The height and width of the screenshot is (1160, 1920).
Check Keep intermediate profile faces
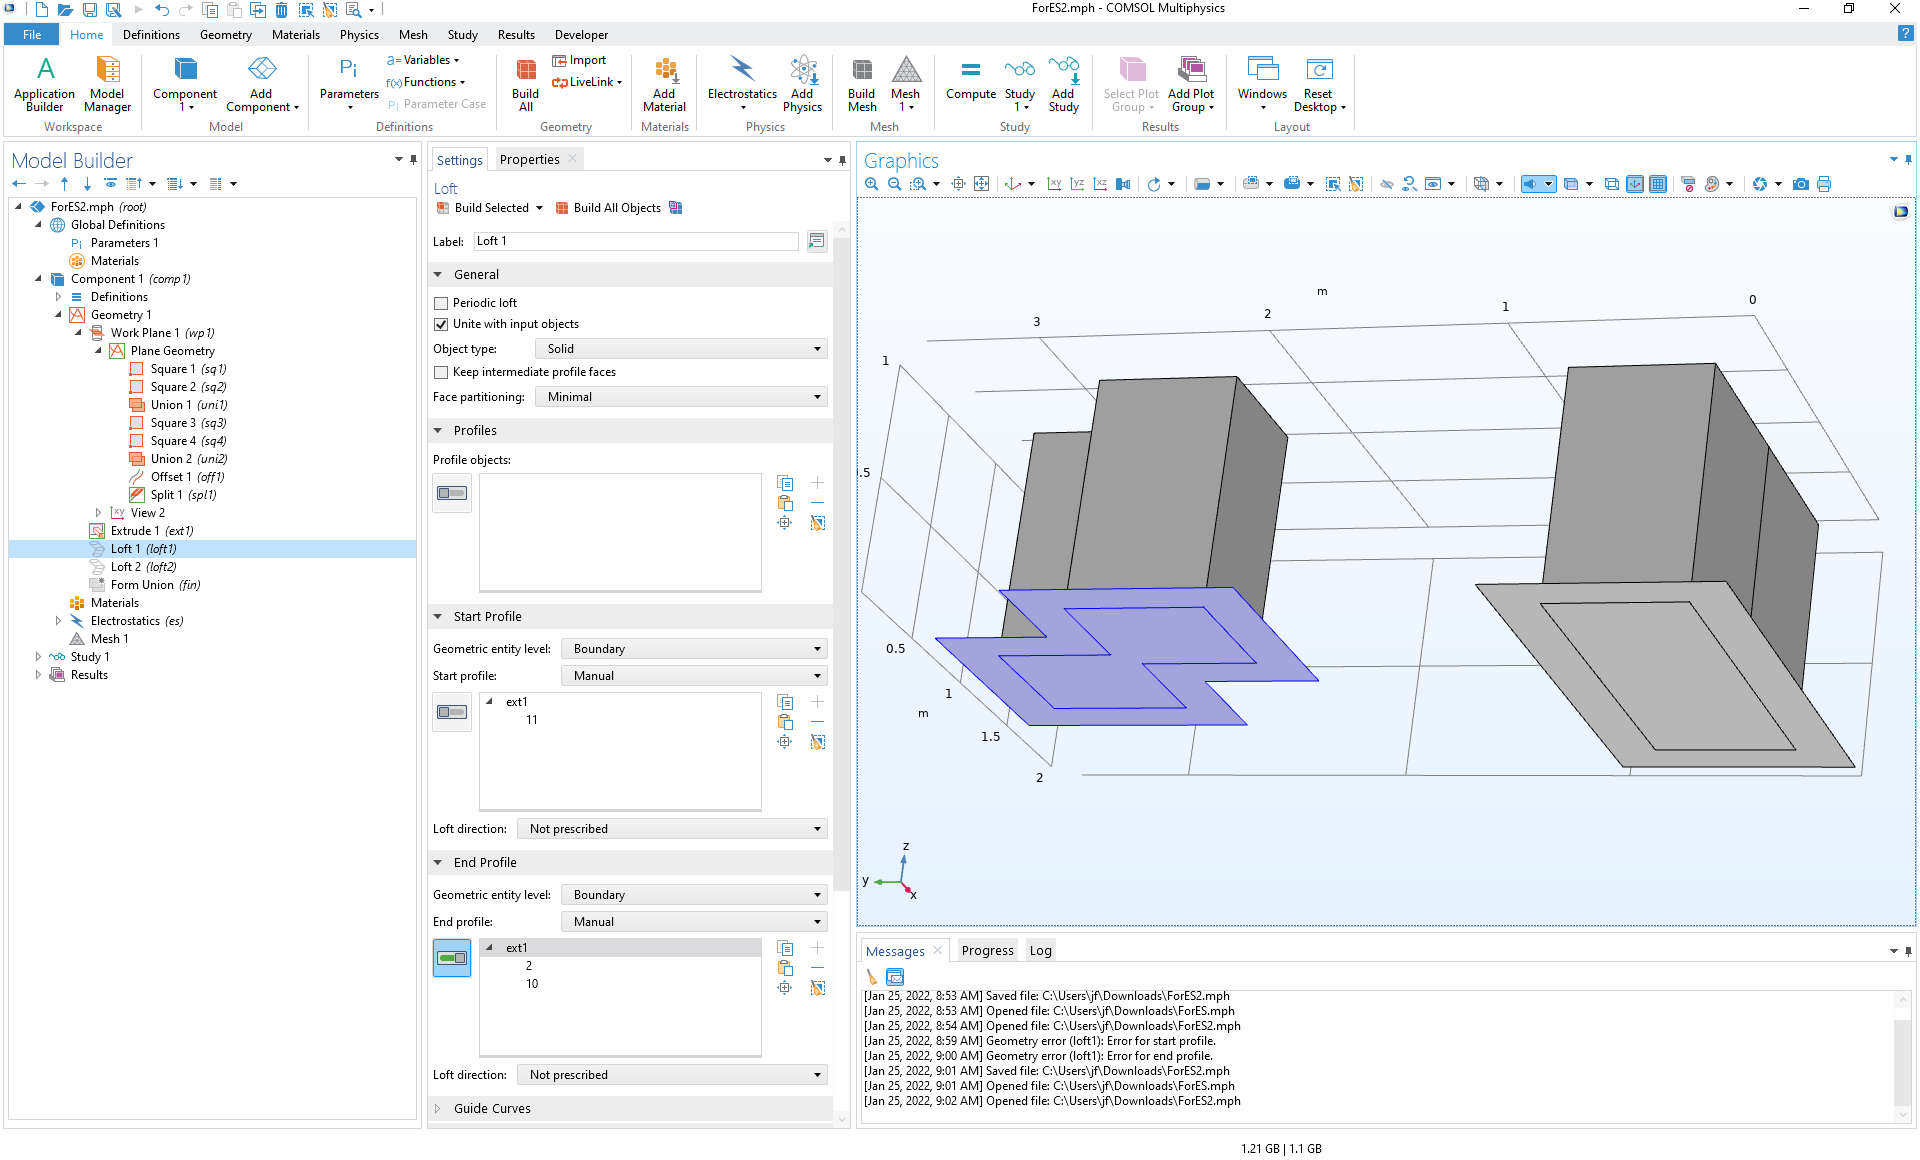click(x=441, y=372)
